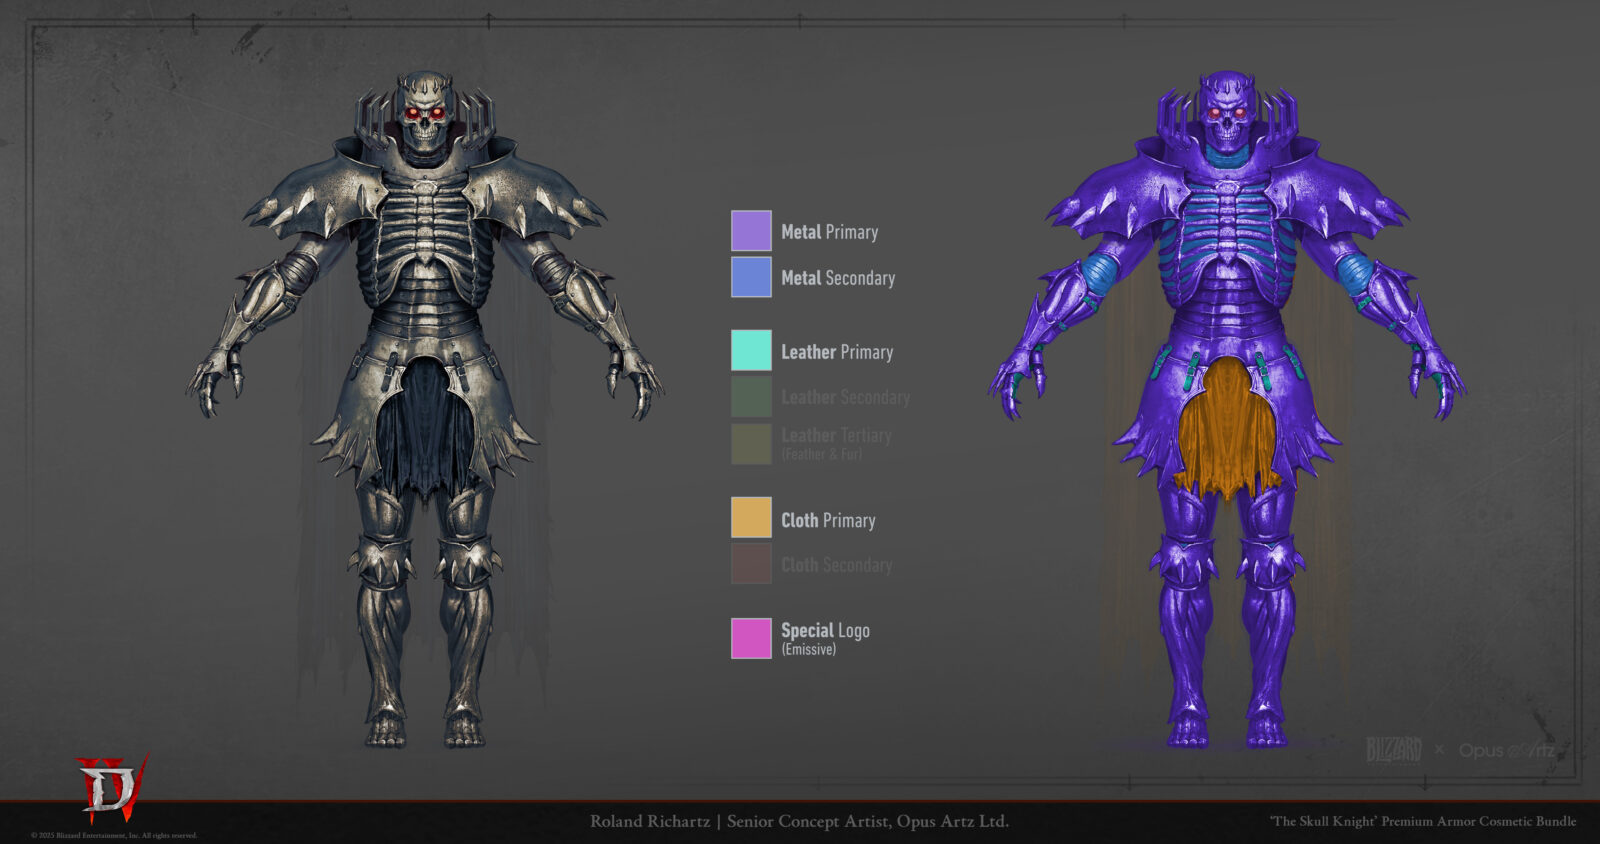Click the Blizzard copyright notice text
This screenshot has width=1600, height=844.
tap(114, 836)
